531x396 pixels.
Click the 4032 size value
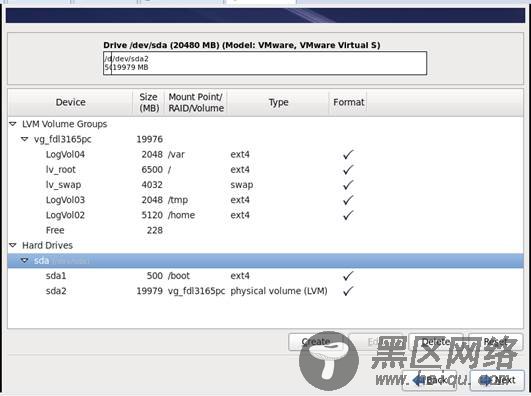coord(152,185)
